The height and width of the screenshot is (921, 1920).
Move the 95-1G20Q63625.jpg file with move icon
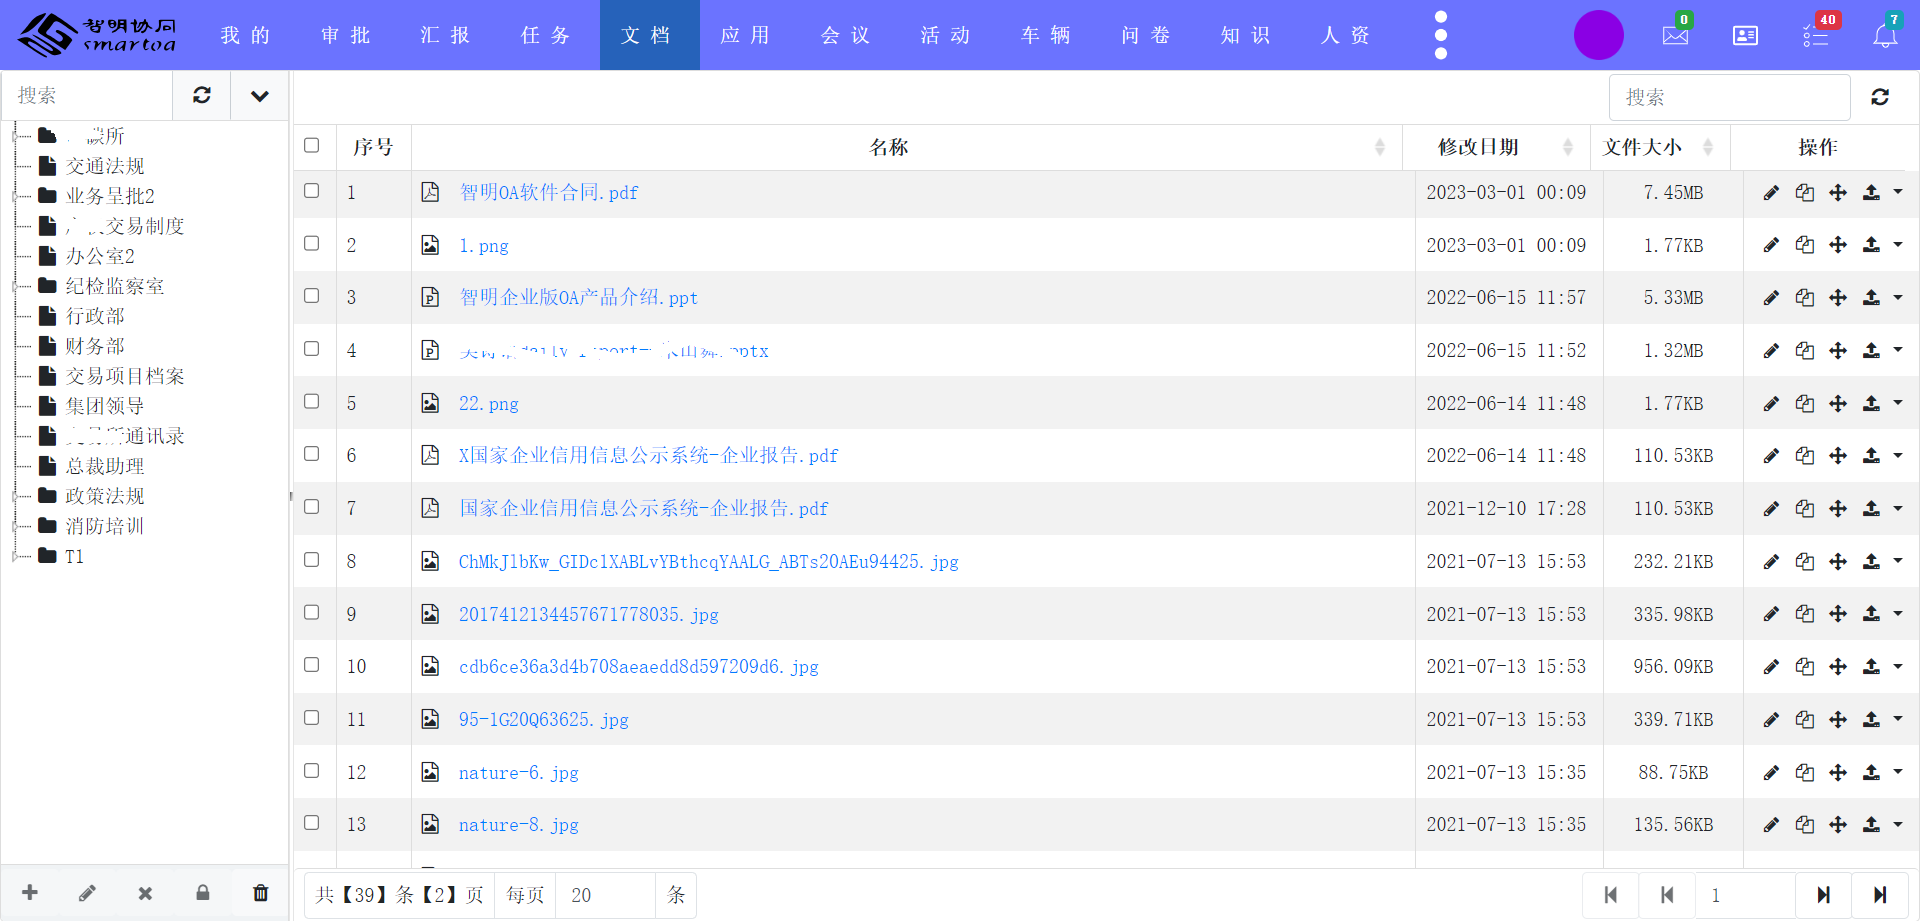point(1838,719)
